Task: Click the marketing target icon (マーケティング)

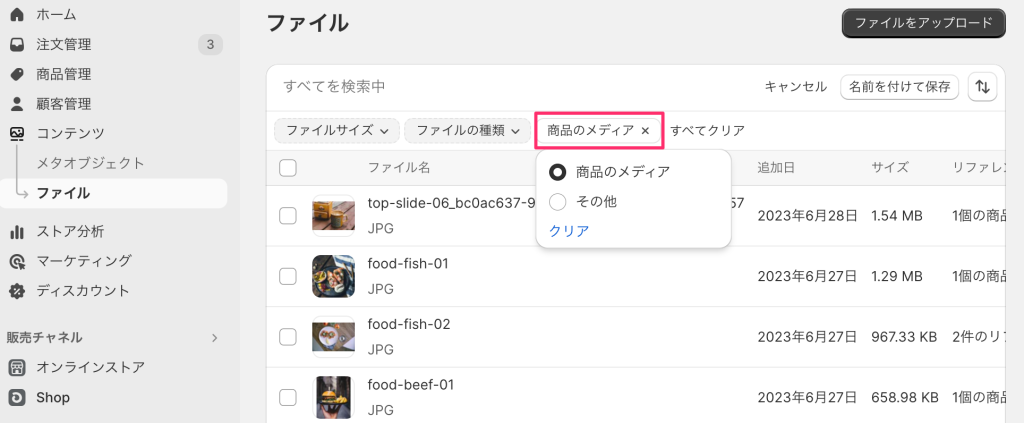Action: 17,261
